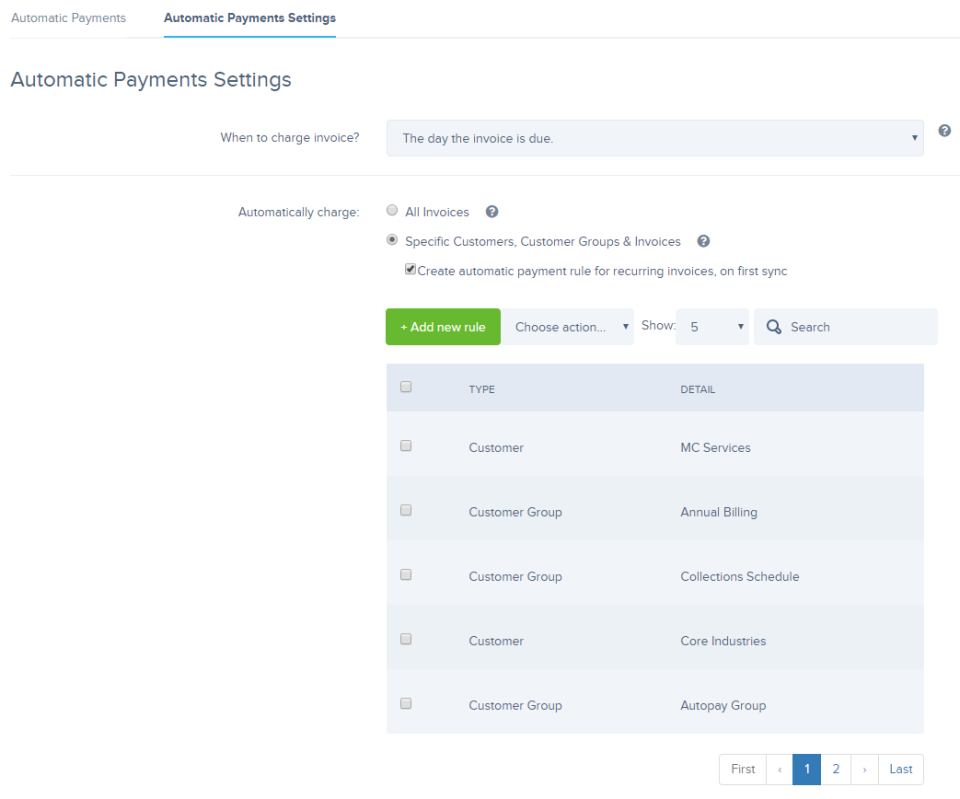Select Specific Customers, Customer Groups & Invoices
The image size is (960, 799).
point(392,240)
